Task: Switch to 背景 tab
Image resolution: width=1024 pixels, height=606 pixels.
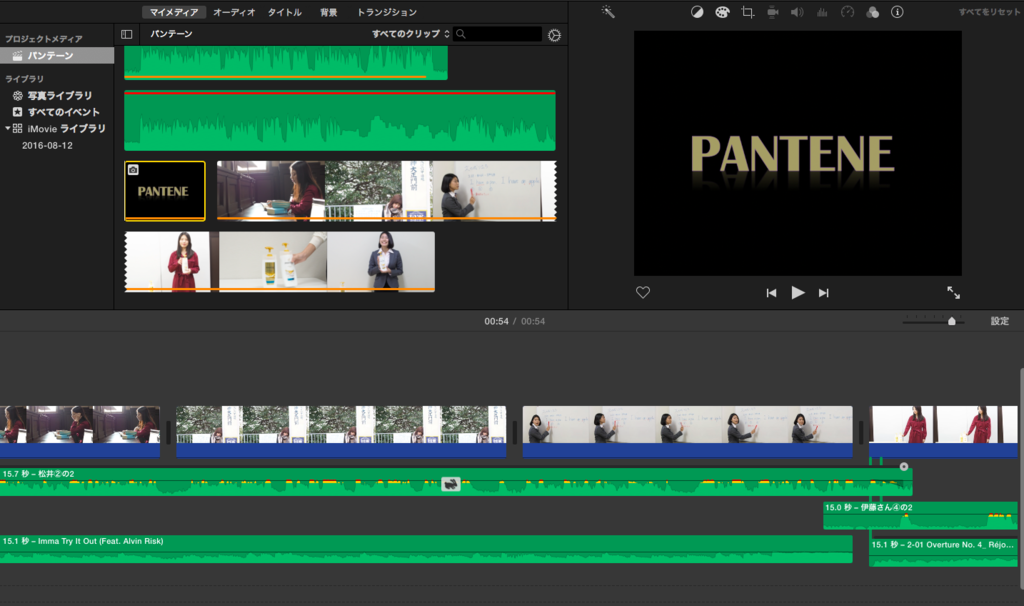Action: (x=328, y=12)
